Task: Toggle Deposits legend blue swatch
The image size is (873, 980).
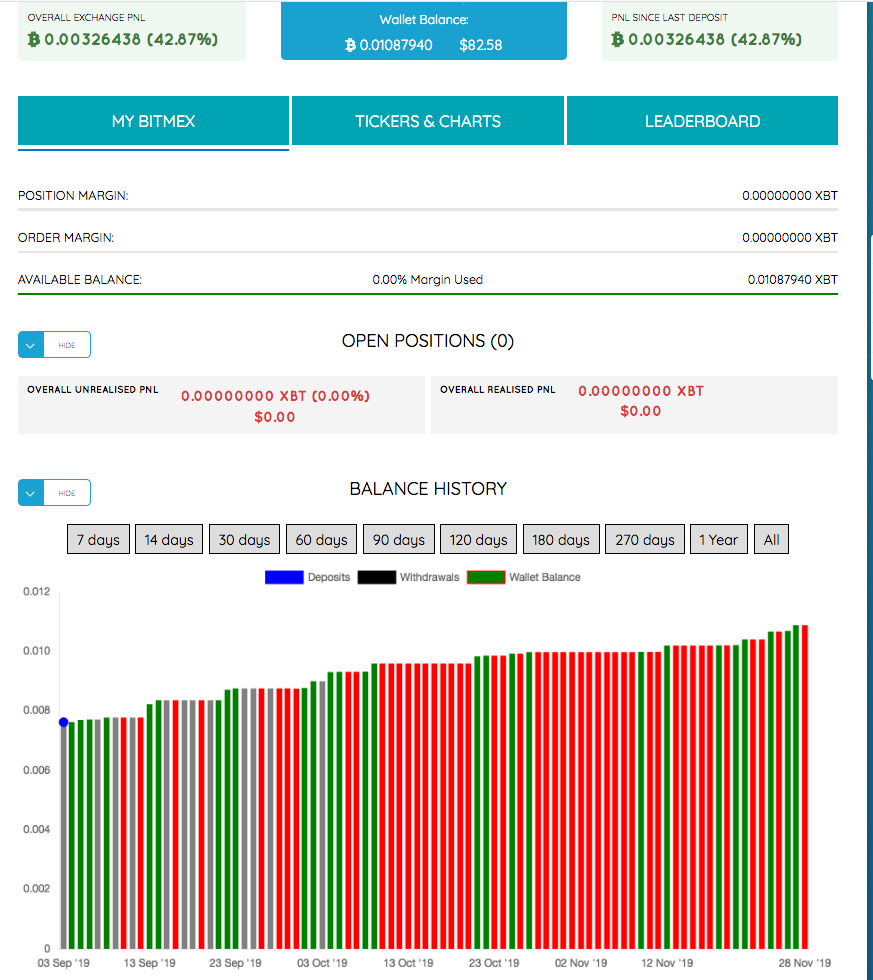Action: pos(284,578)
